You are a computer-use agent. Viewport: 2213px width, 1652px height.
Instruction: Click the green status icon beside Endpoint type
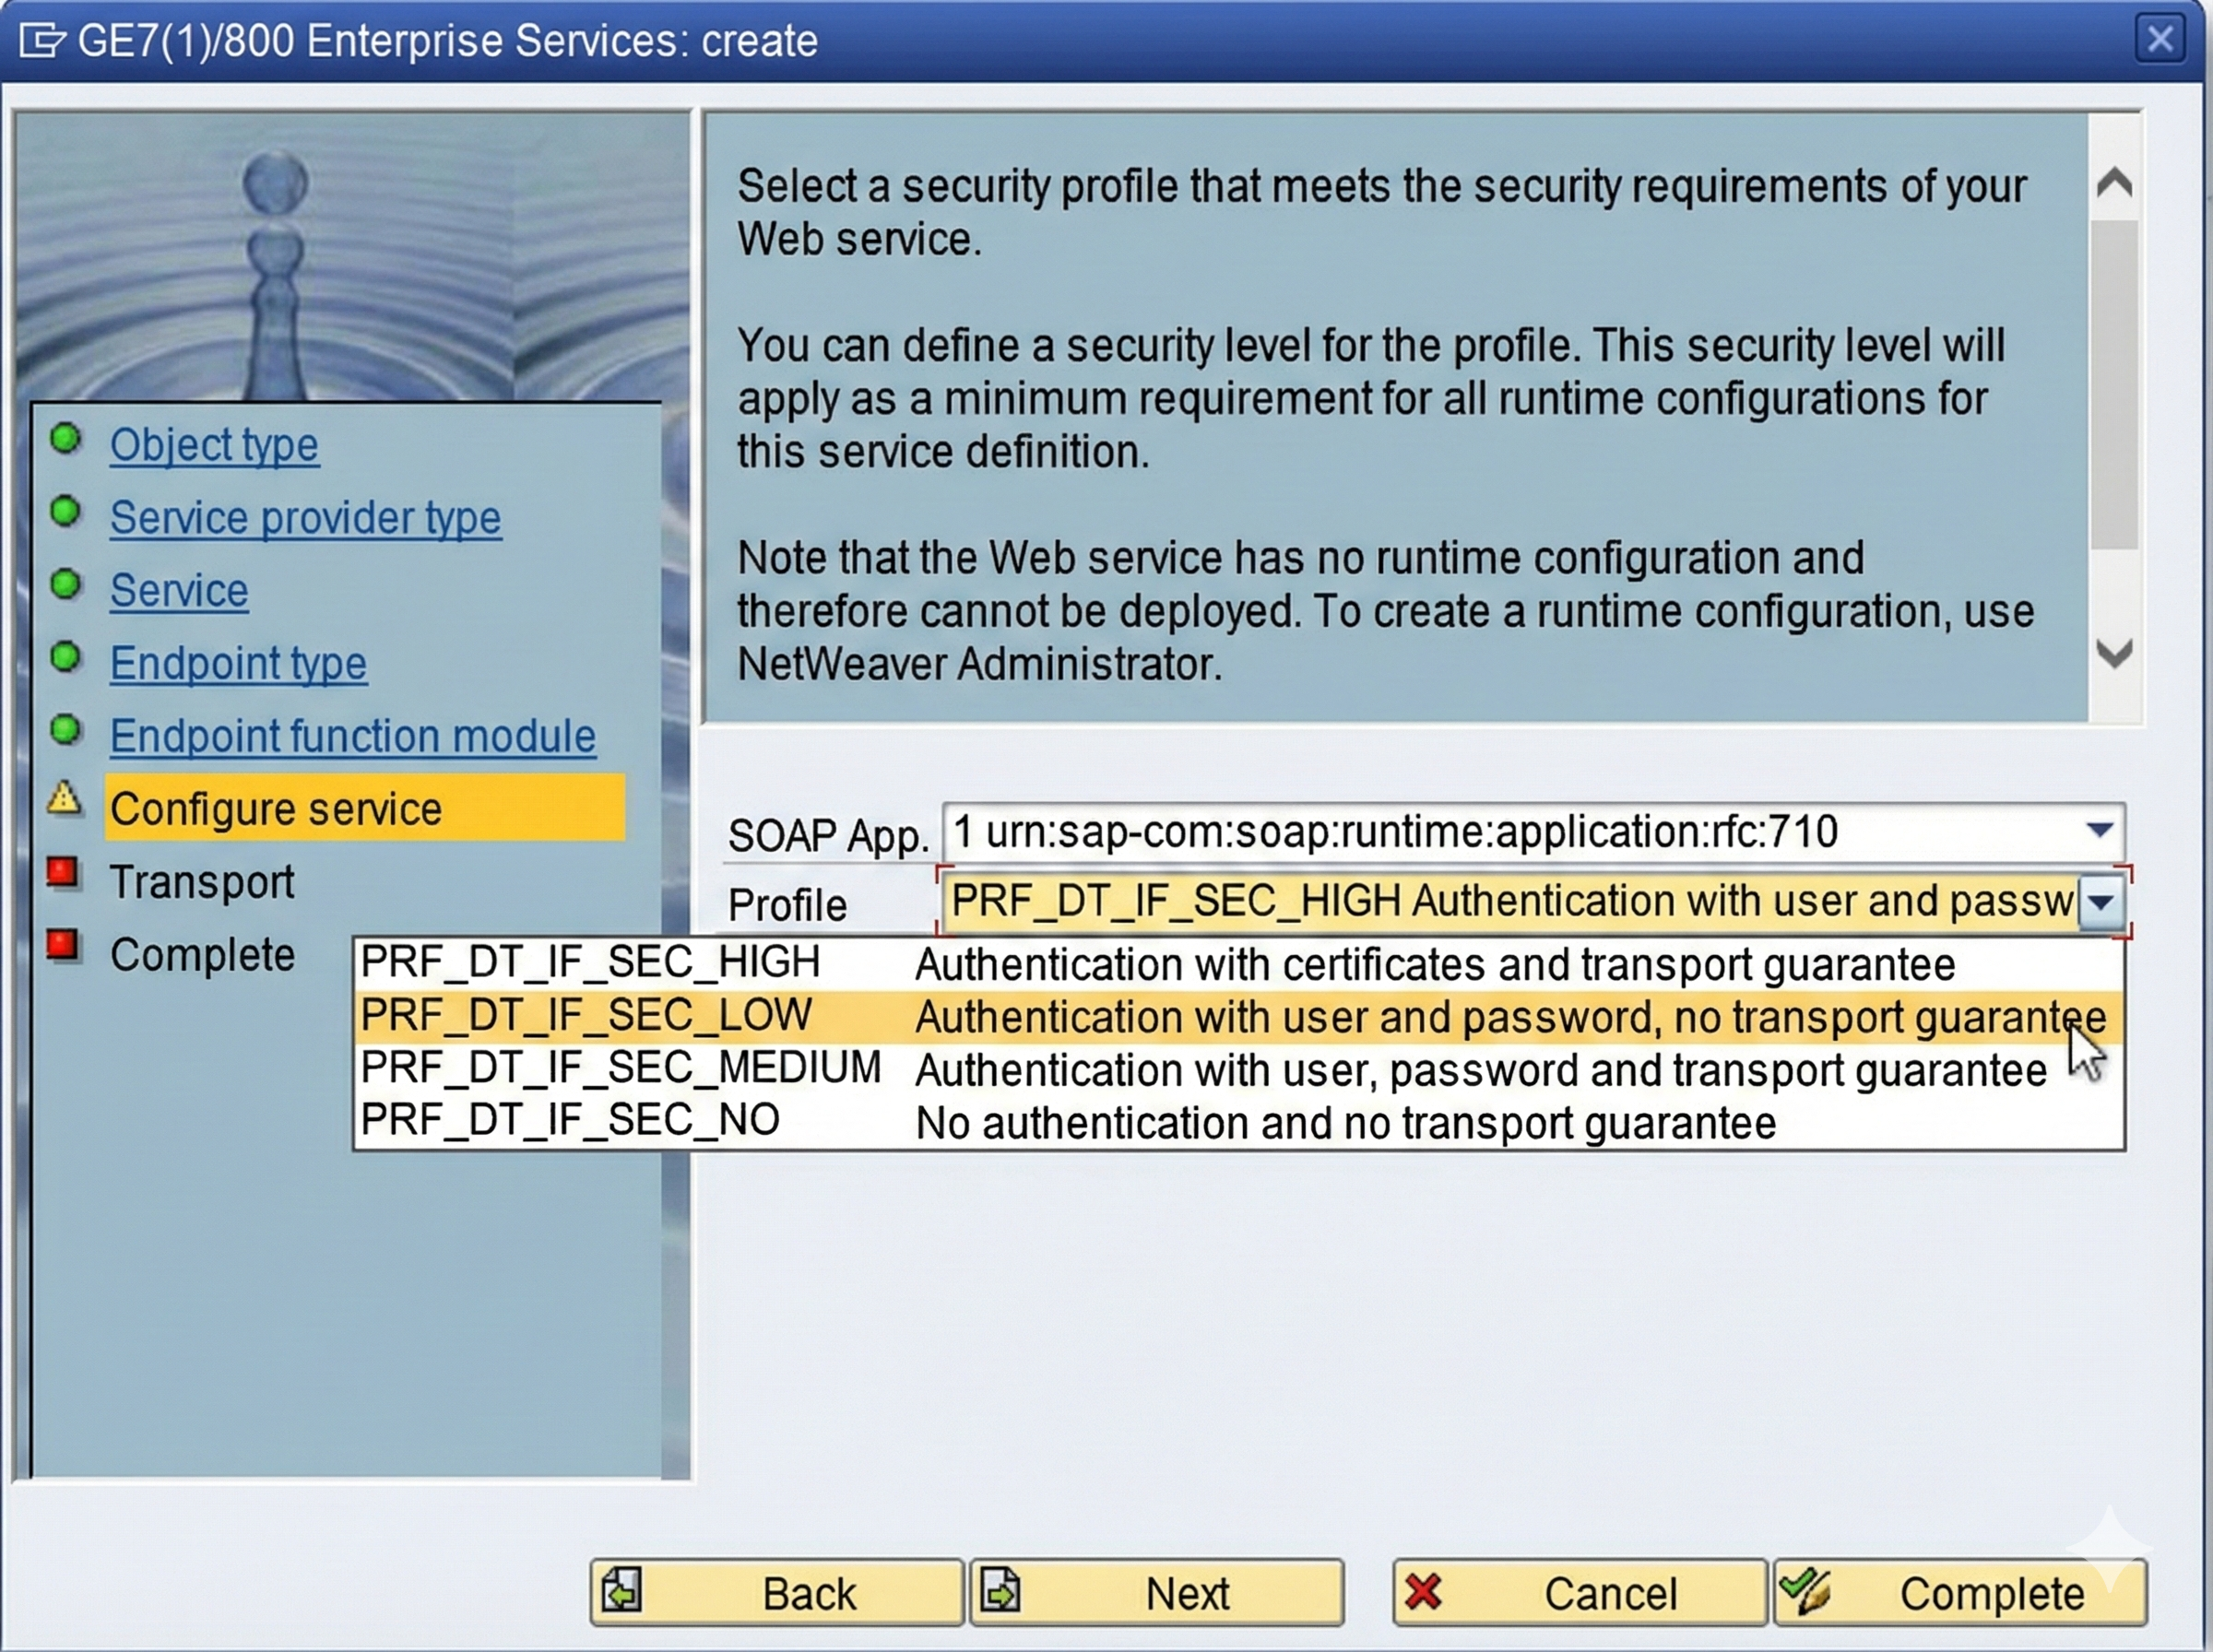click(x=66, y=658)
